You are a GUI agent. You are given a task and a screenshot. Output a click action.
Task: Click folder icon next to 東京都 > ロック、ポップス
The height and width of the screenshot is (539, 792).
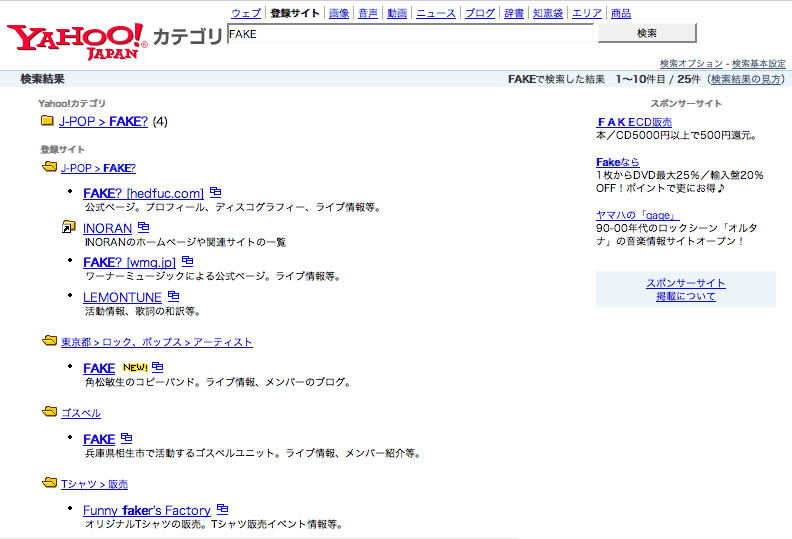coord(50,340)
